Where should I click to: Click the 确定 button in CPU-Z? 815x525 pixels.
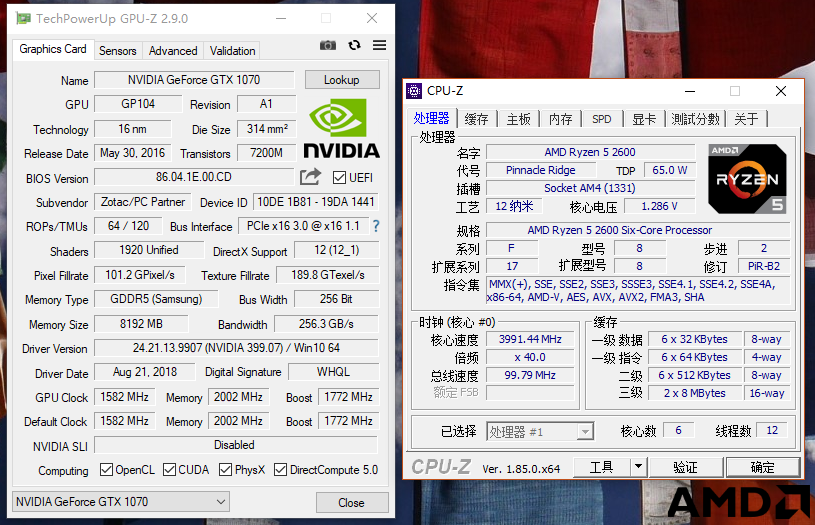click(x=763, y=467)
